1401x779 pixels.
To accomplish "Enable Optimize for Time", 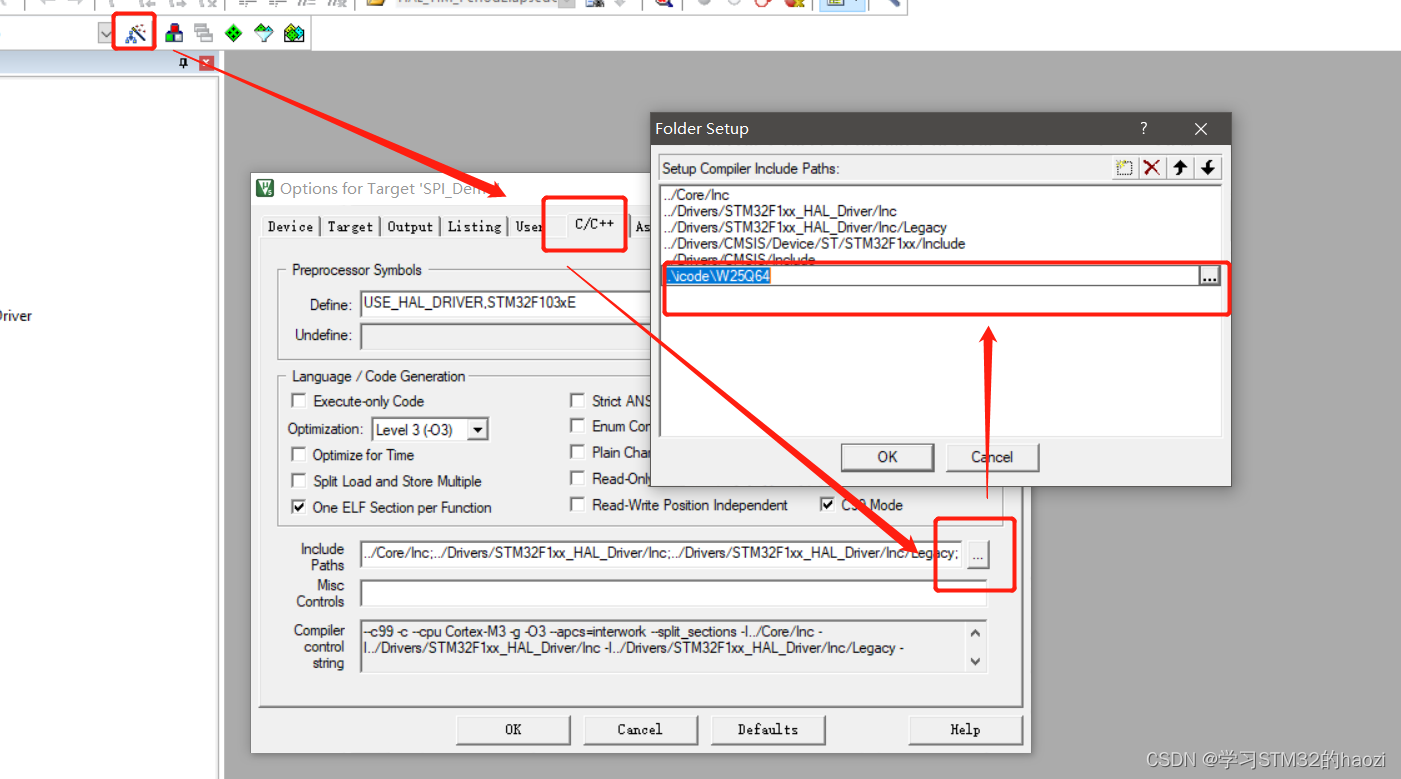I will 298,454.
